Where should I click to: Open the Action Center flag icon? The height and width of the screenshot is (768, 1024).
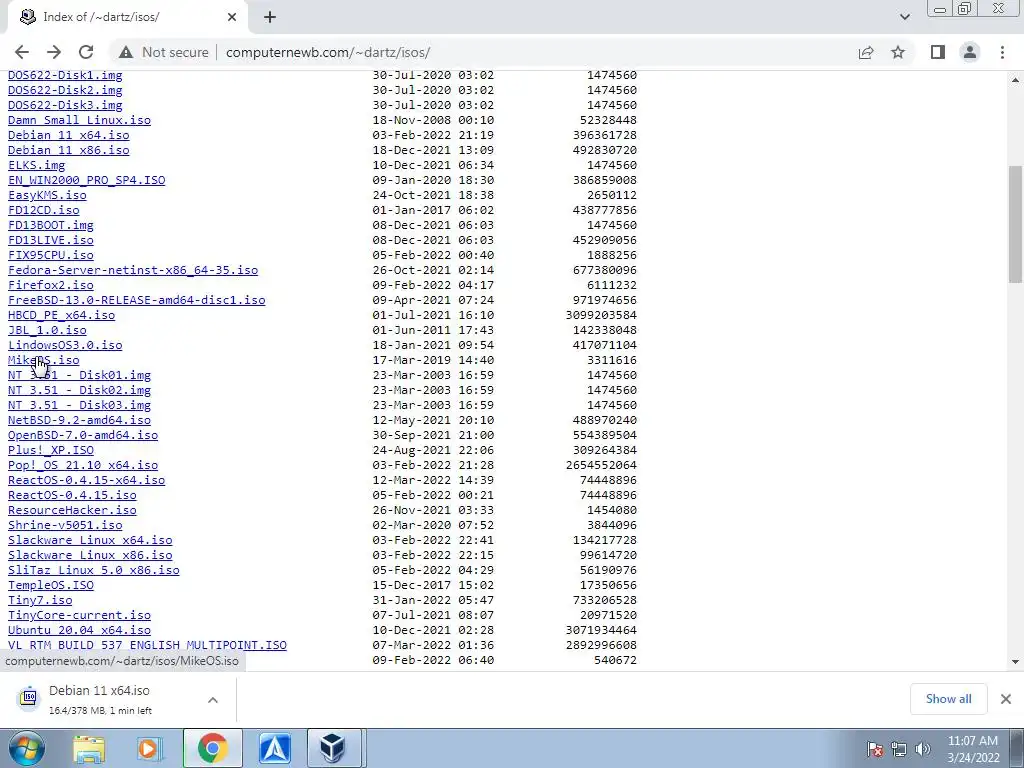click(x=875, y=749)
